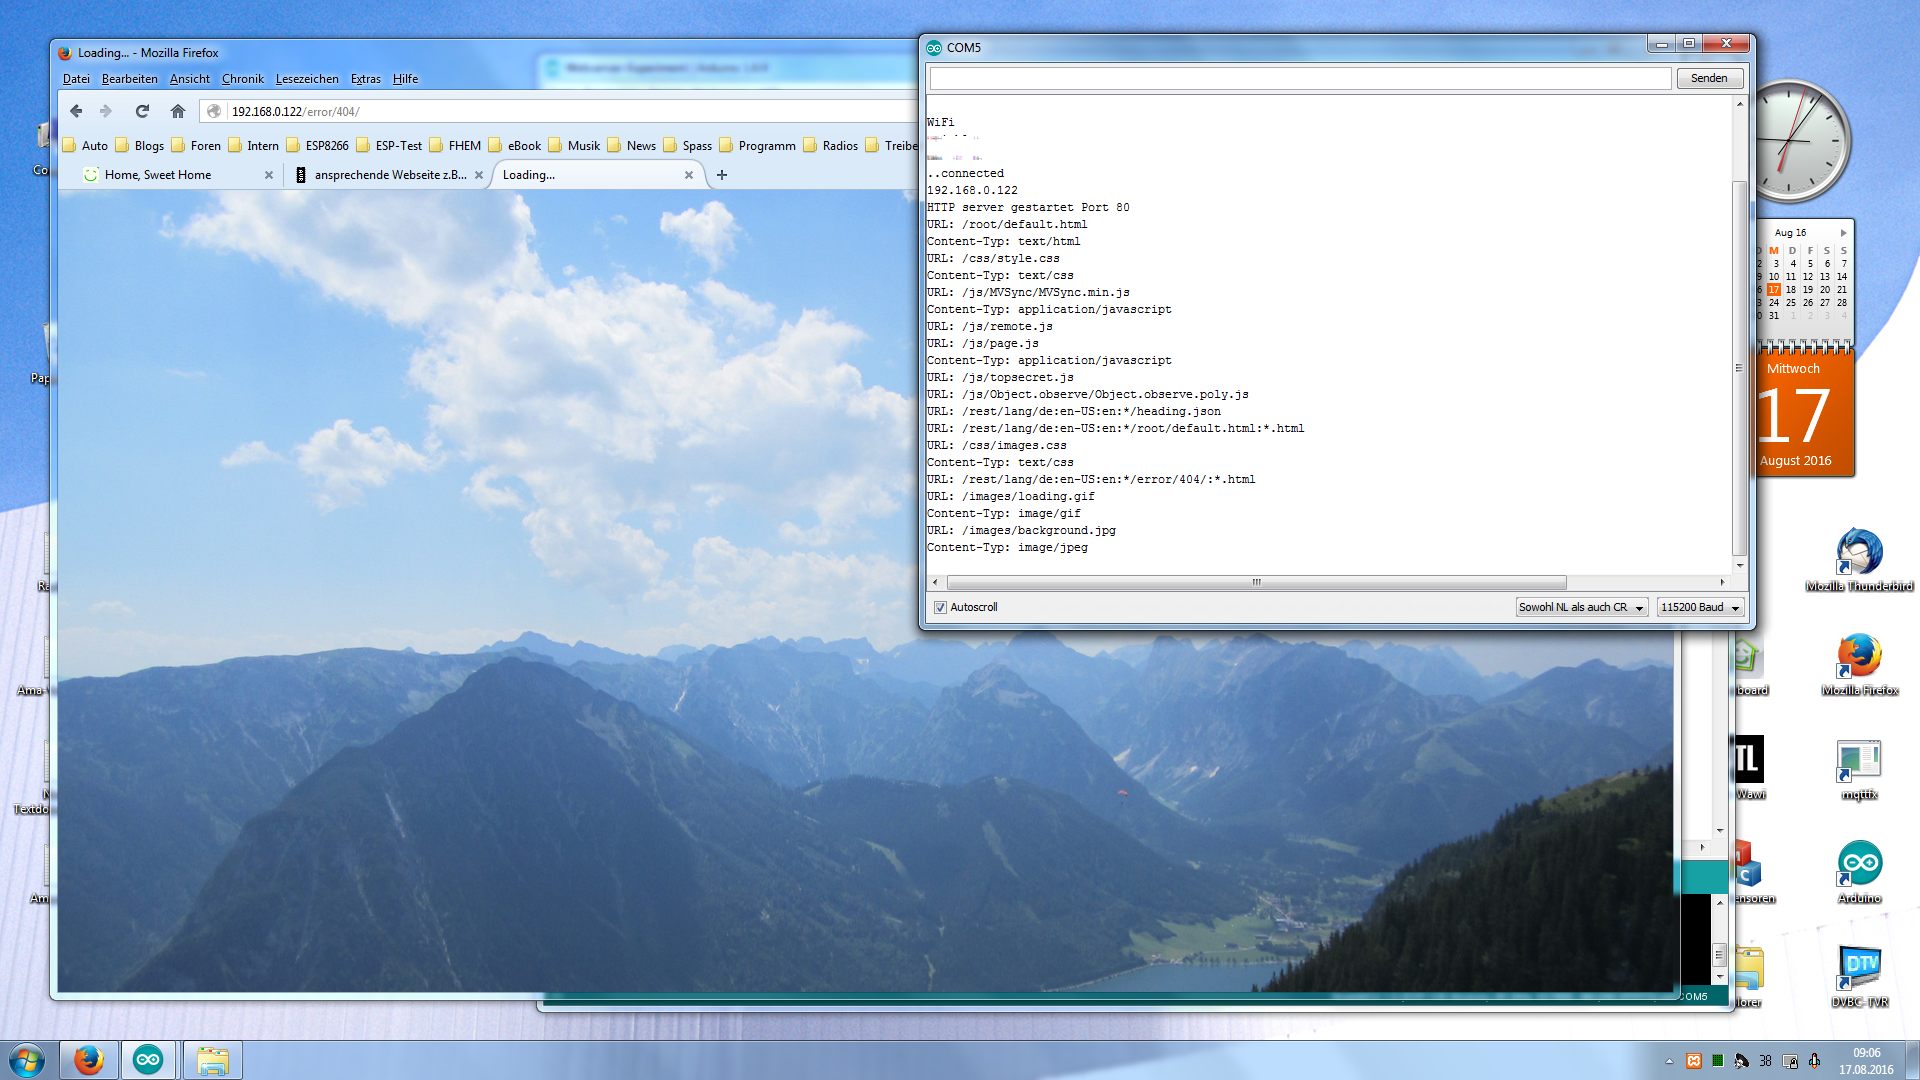Open Chronik menu in Firefox
The height and width of the screenshot is (1080, 1920).
243,79
